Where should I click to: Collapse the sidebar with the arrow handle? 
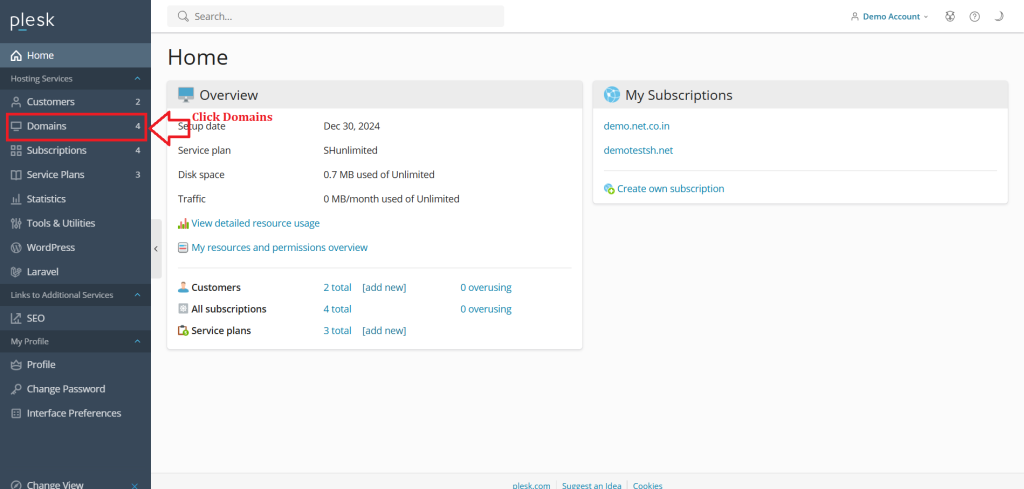[x=155, y=249]
